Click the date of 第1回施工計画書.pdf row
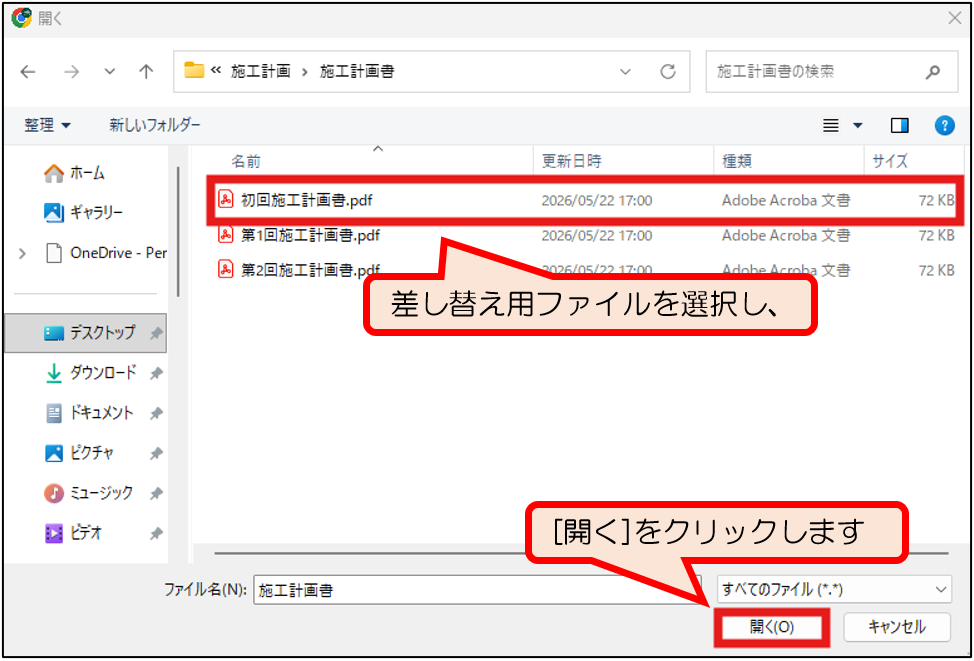974x661 pixels. [x=596, y=235]
